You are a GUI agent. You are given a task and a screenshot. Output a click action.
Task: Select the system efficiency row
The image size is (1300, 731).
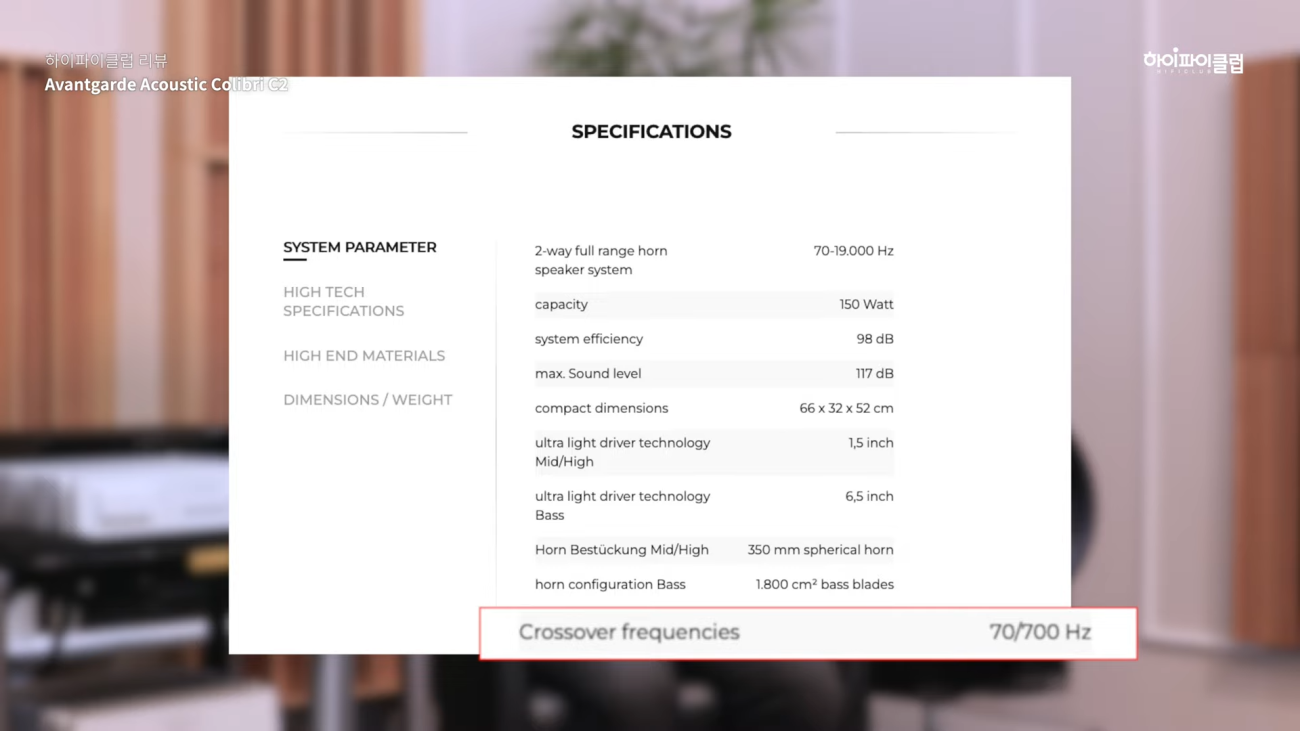click(x=713, y=339)
